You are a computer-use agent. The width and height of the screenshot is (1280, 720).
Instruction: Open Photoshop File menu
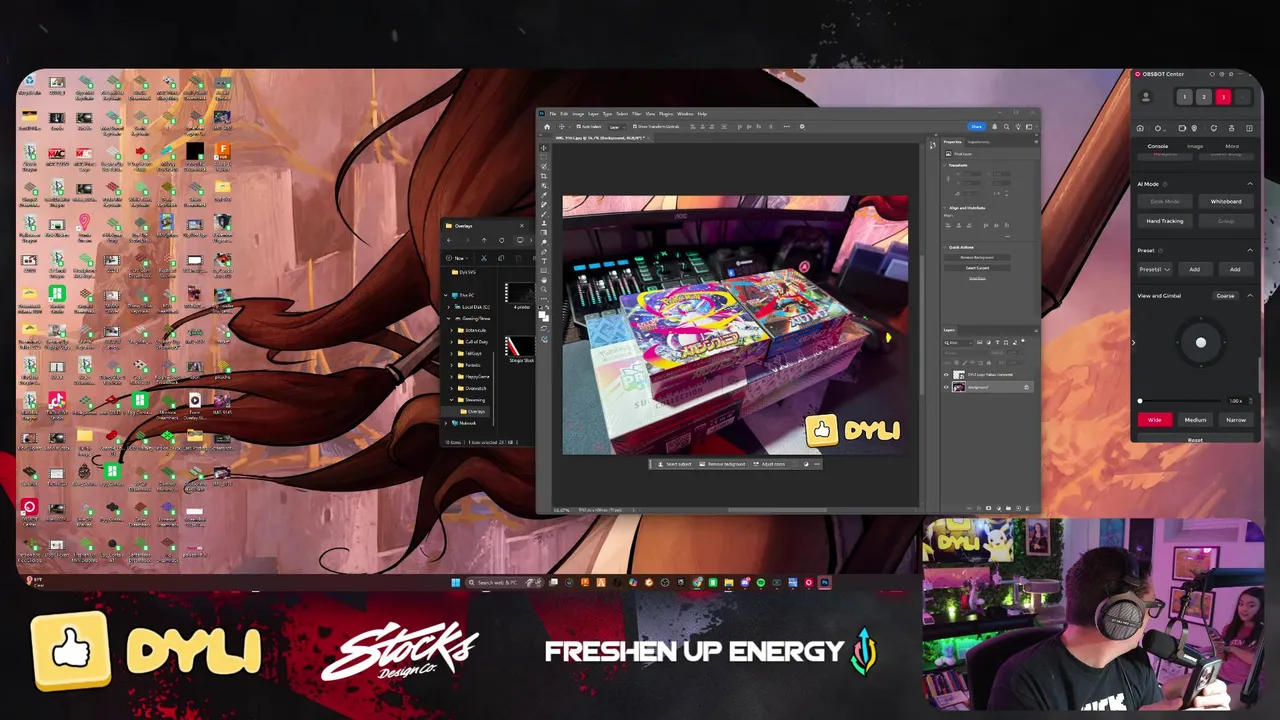click(553, 114)
